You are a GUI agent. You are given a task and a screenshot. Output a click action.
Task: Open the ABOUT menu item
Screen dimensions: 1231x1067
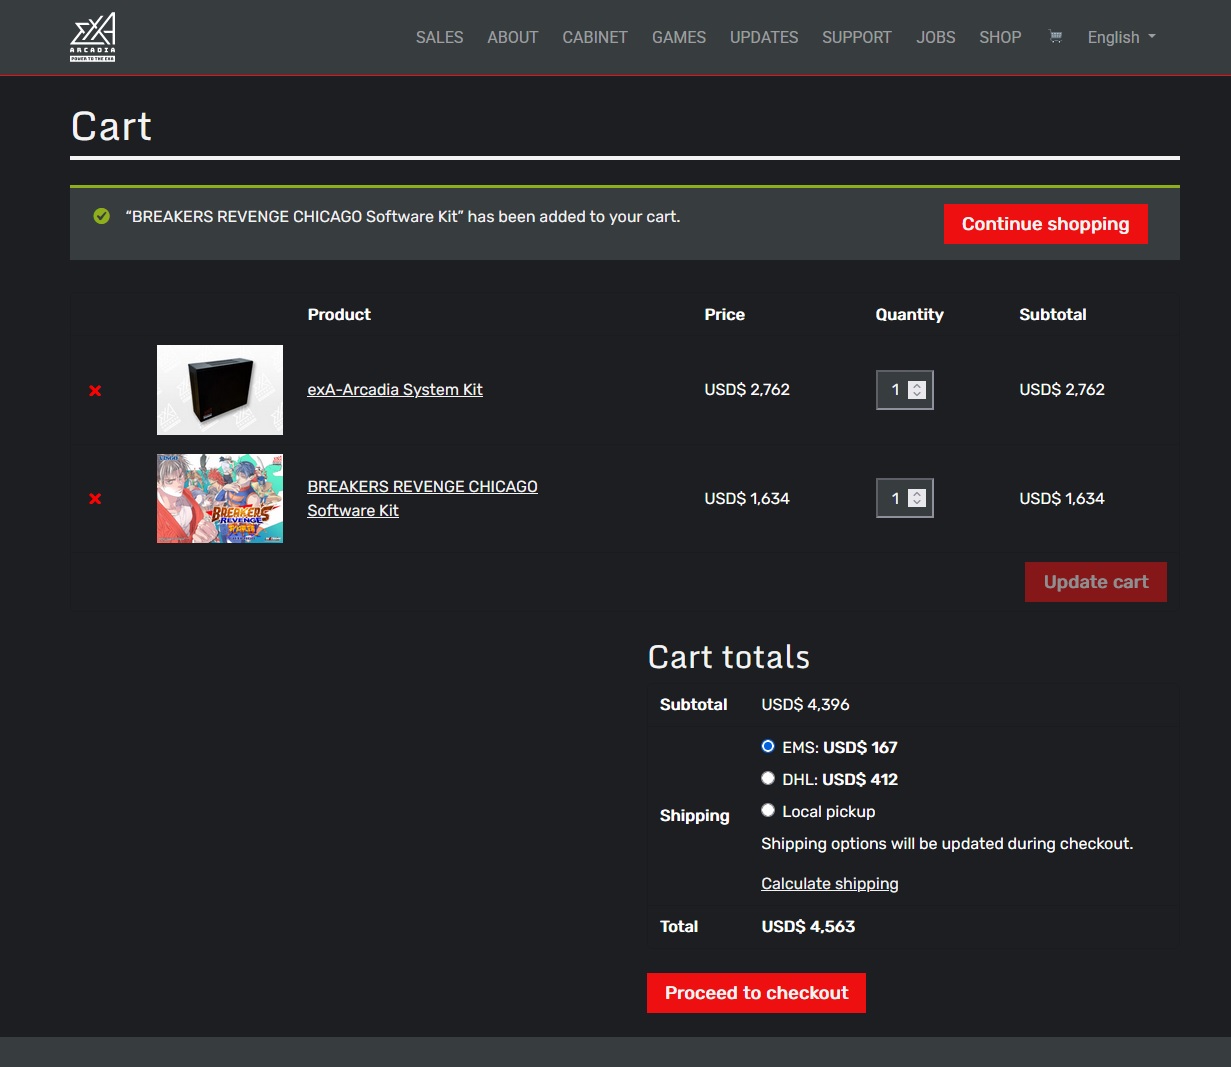[513, 37]
